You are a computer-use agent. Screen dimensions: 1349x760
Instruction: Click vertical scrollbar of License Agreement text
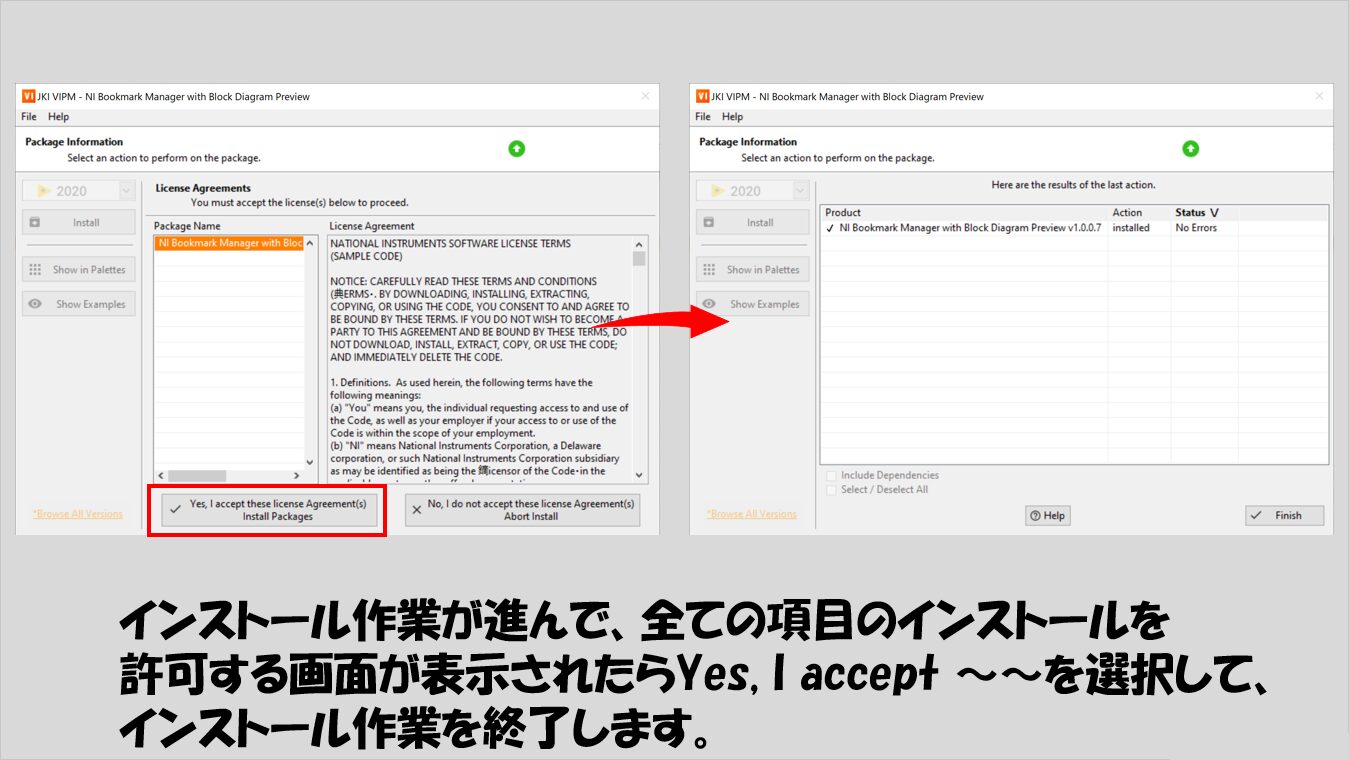640,360
